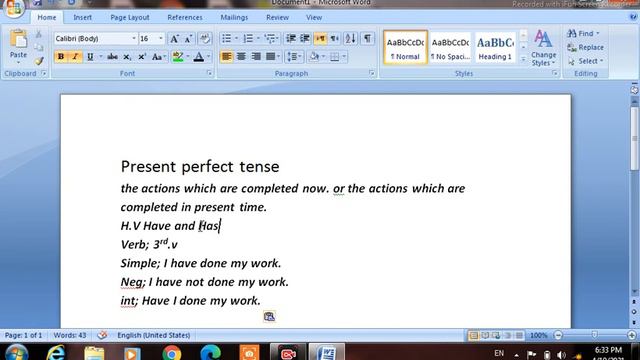
Task: Click Shading paint bucket icon
Action: [x=314, y=57]
